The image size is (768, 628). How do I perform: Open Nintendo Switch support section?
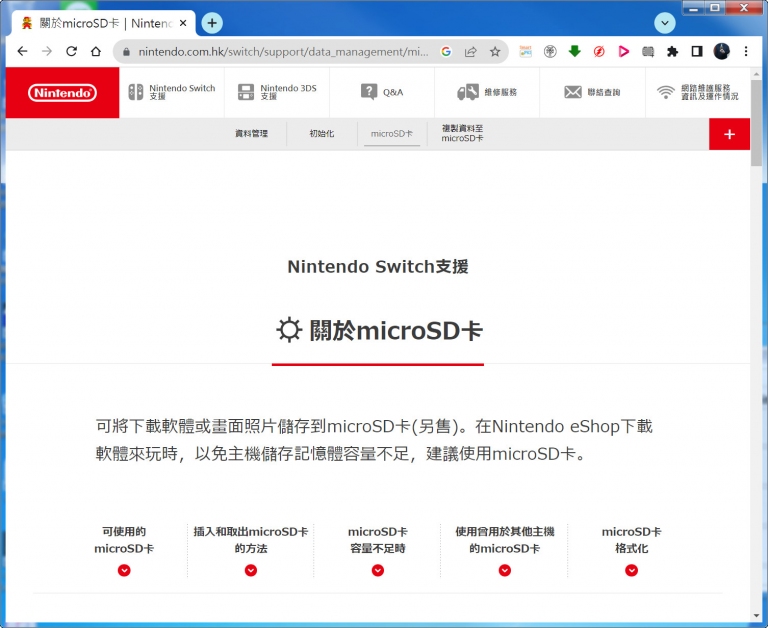(171, 92)
